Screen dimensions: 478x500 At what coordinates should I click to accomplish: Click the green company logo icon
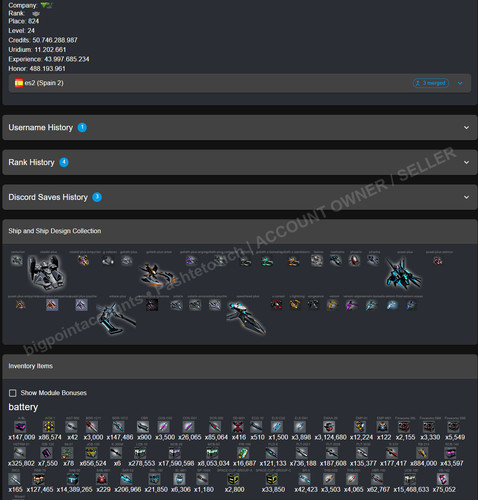pyautogui.click(x=46, y=5)
